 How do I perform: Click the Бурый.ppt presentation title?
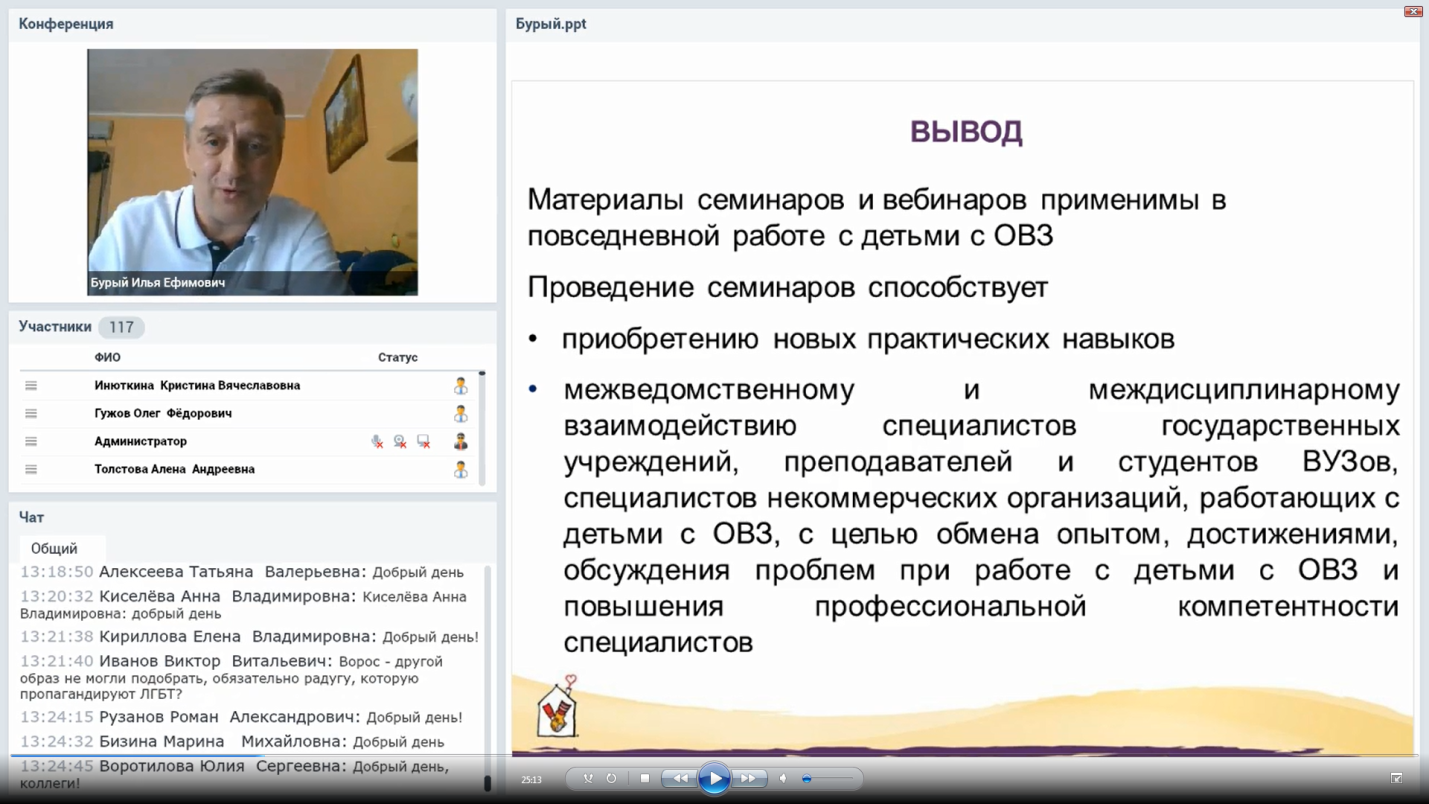point(551,24)
